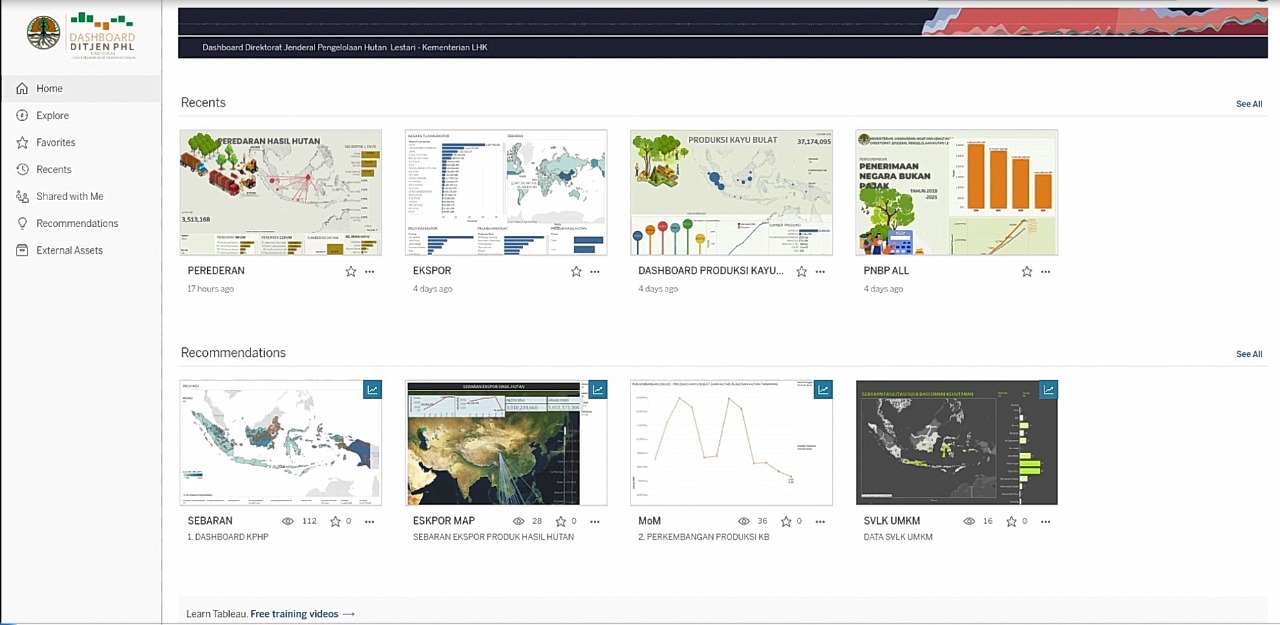Screen dimensions: 1280x625
Task: Toggle favorite star for ESKPOR MAP
Action: (x=561, y=521)
